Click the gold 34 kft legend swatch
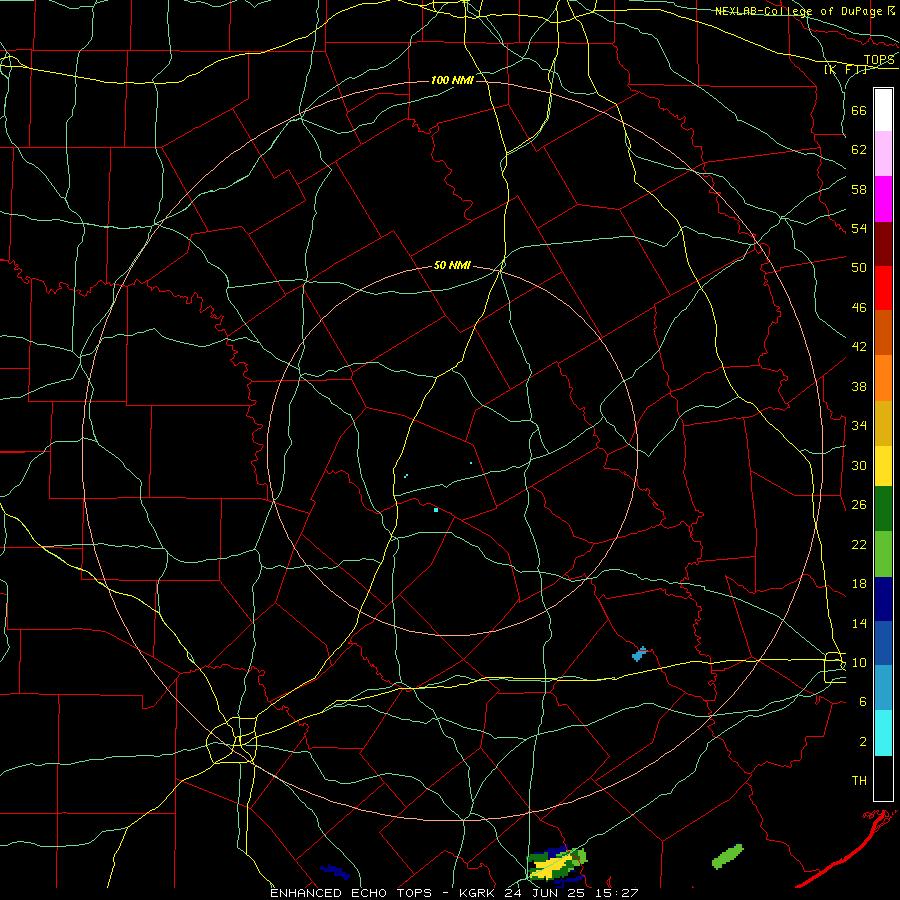This screenshot has width=900, height=900. tap(883, 423)
